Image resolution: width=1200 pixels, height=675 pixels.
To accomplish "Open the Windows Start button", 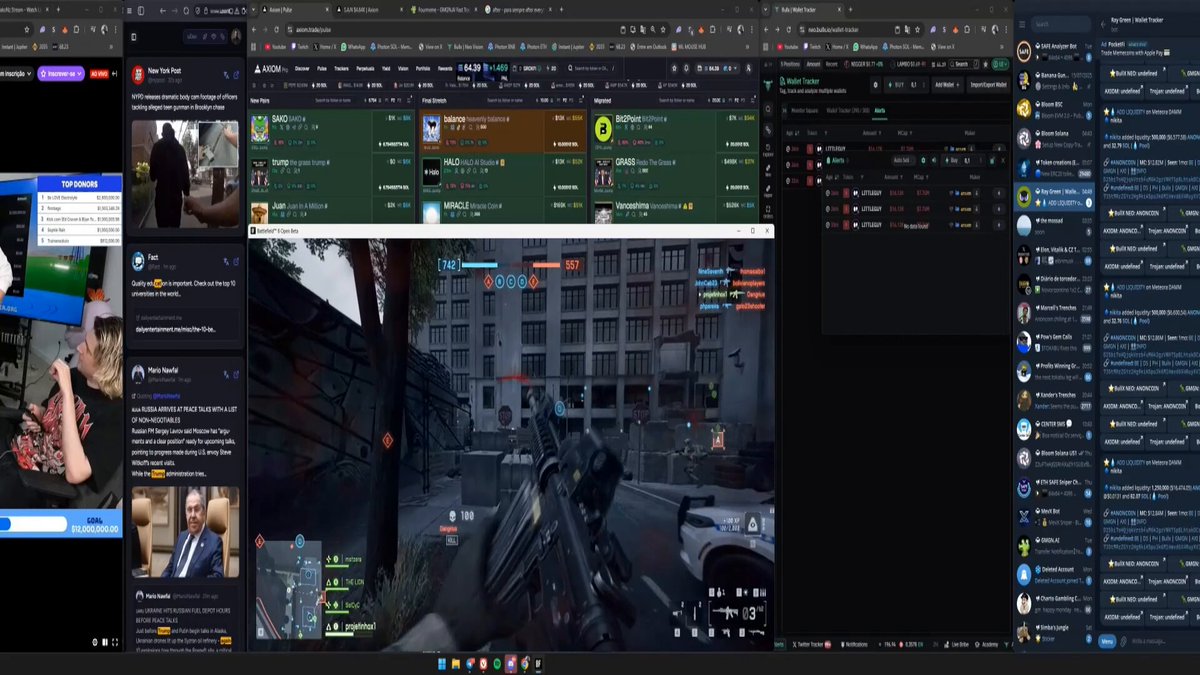I will click(x=441, y=663).
